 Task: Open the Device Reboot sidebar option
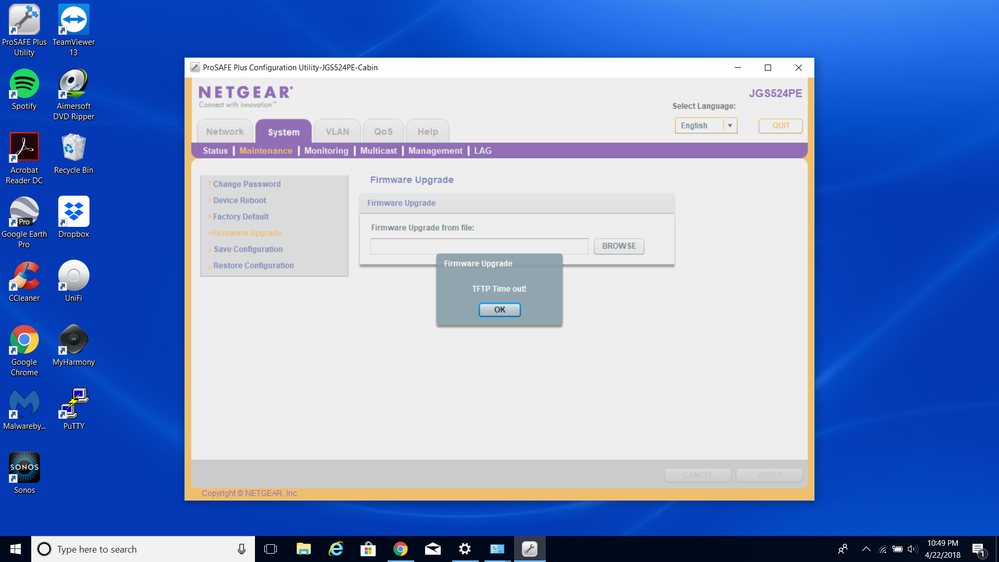click(x=239, y=200)
